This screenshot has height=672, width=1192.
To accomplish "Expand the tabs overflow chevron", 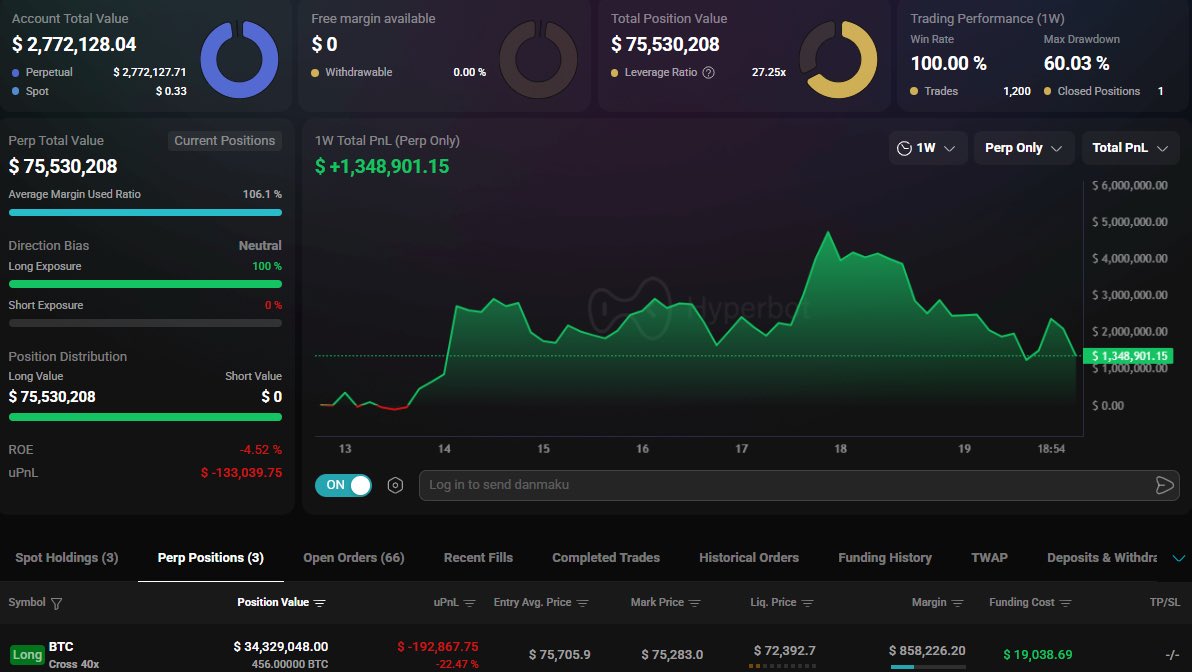I will [1178, 558].
